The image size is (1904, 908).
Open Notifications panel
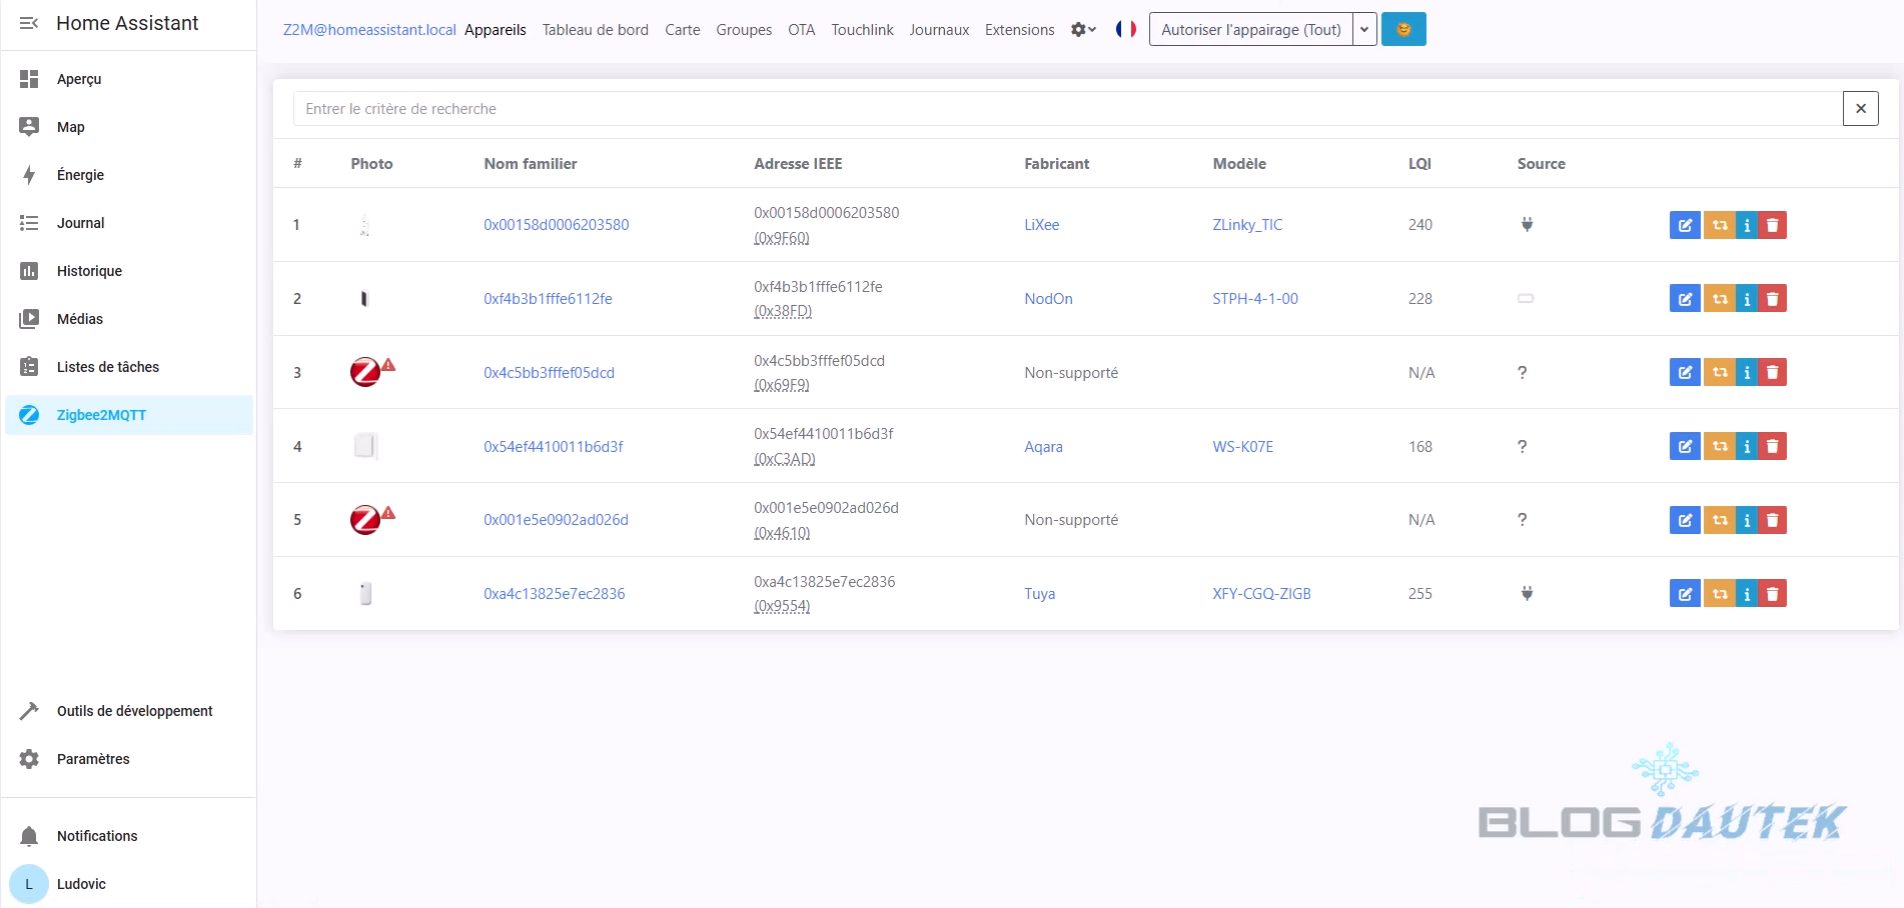pyautogui.click(x=128, y=836)
